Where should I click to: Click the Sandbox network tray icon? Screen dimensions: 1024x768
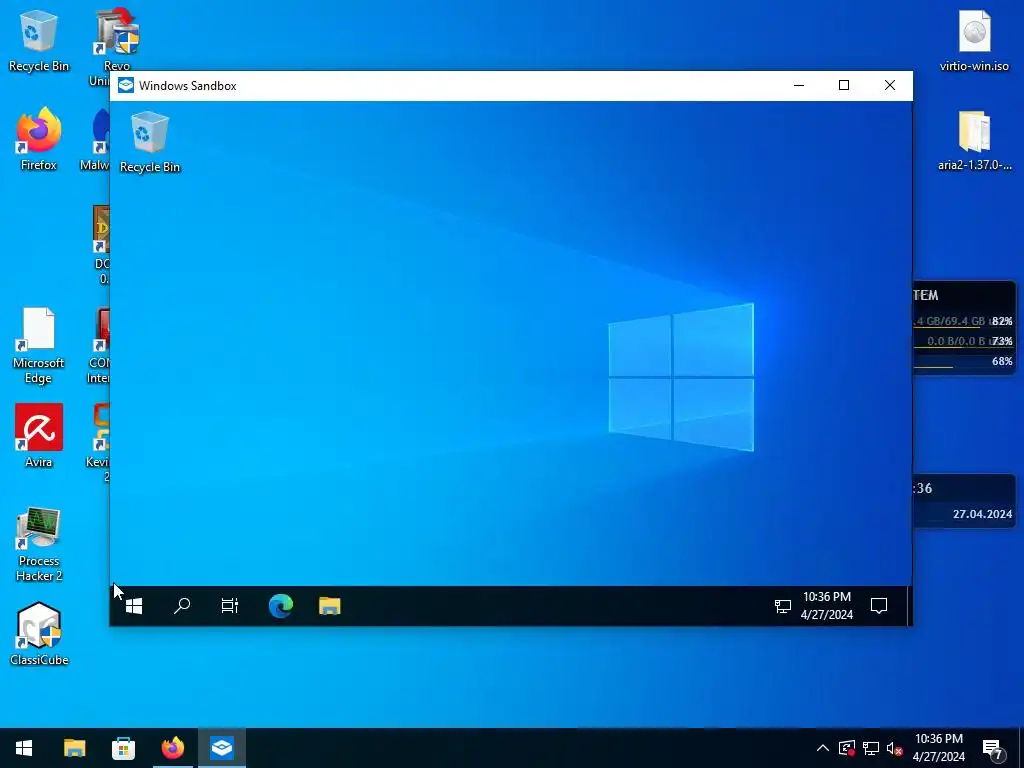click(x=782, y=607)
